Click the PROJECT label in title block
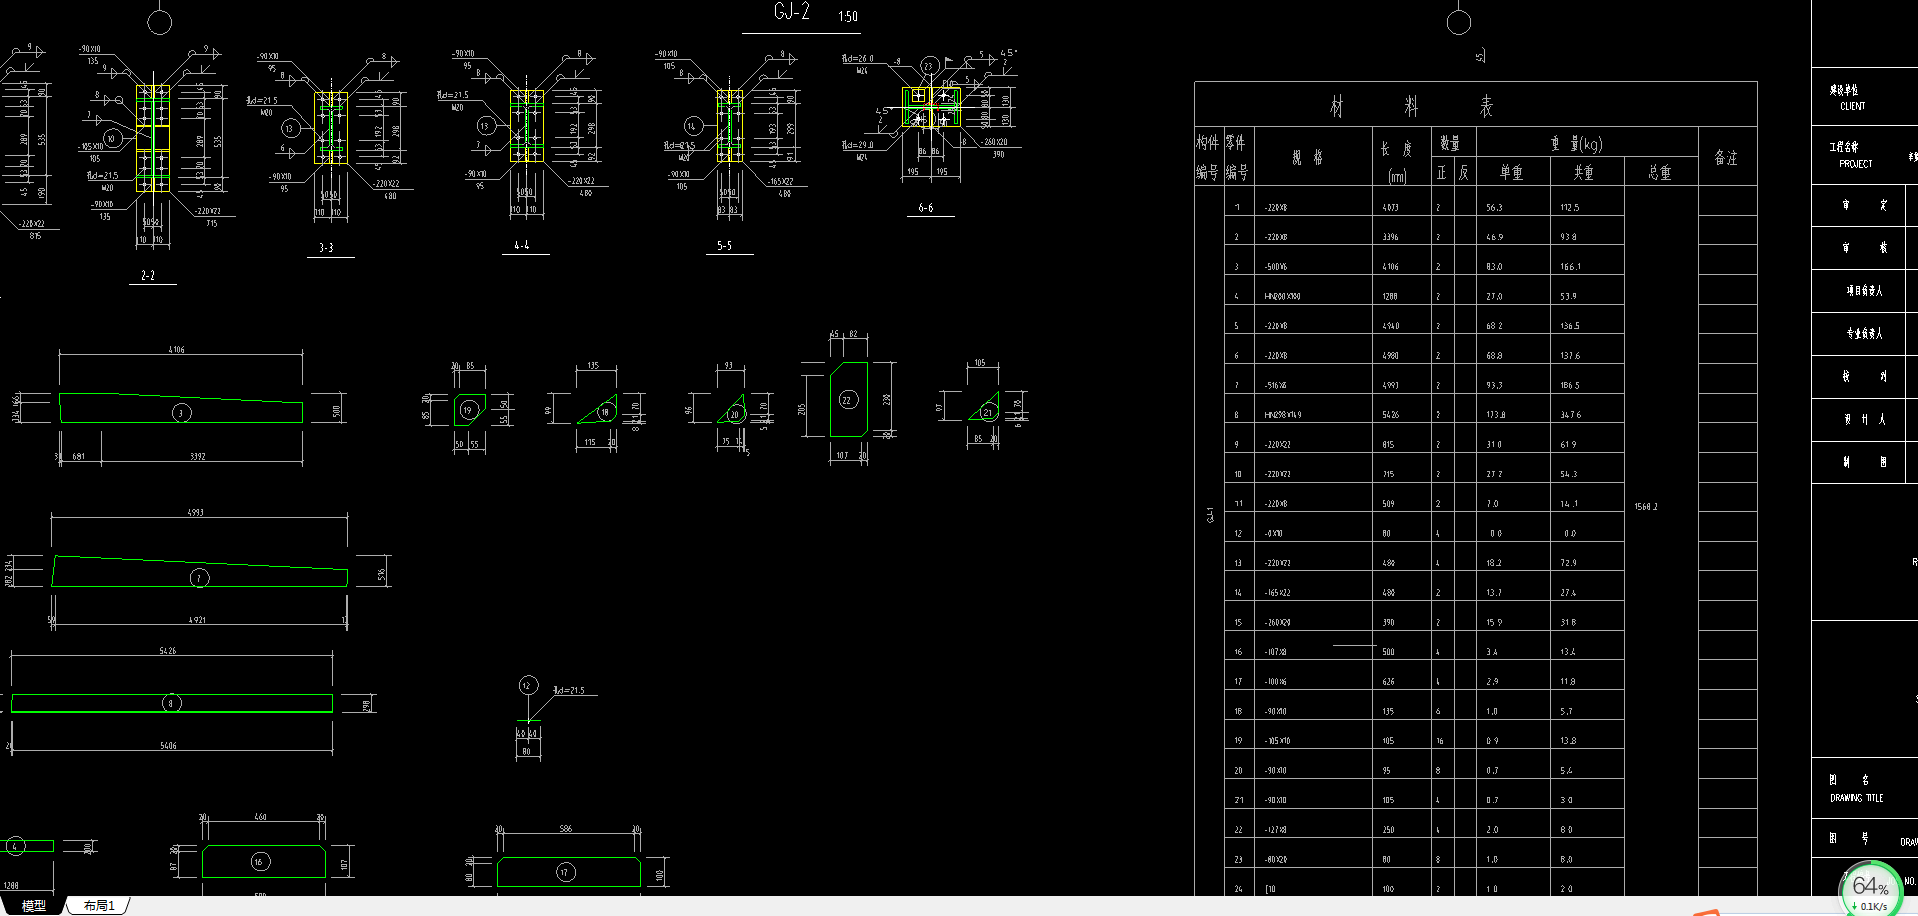 pyautogui.click(x=1856, y=163)
